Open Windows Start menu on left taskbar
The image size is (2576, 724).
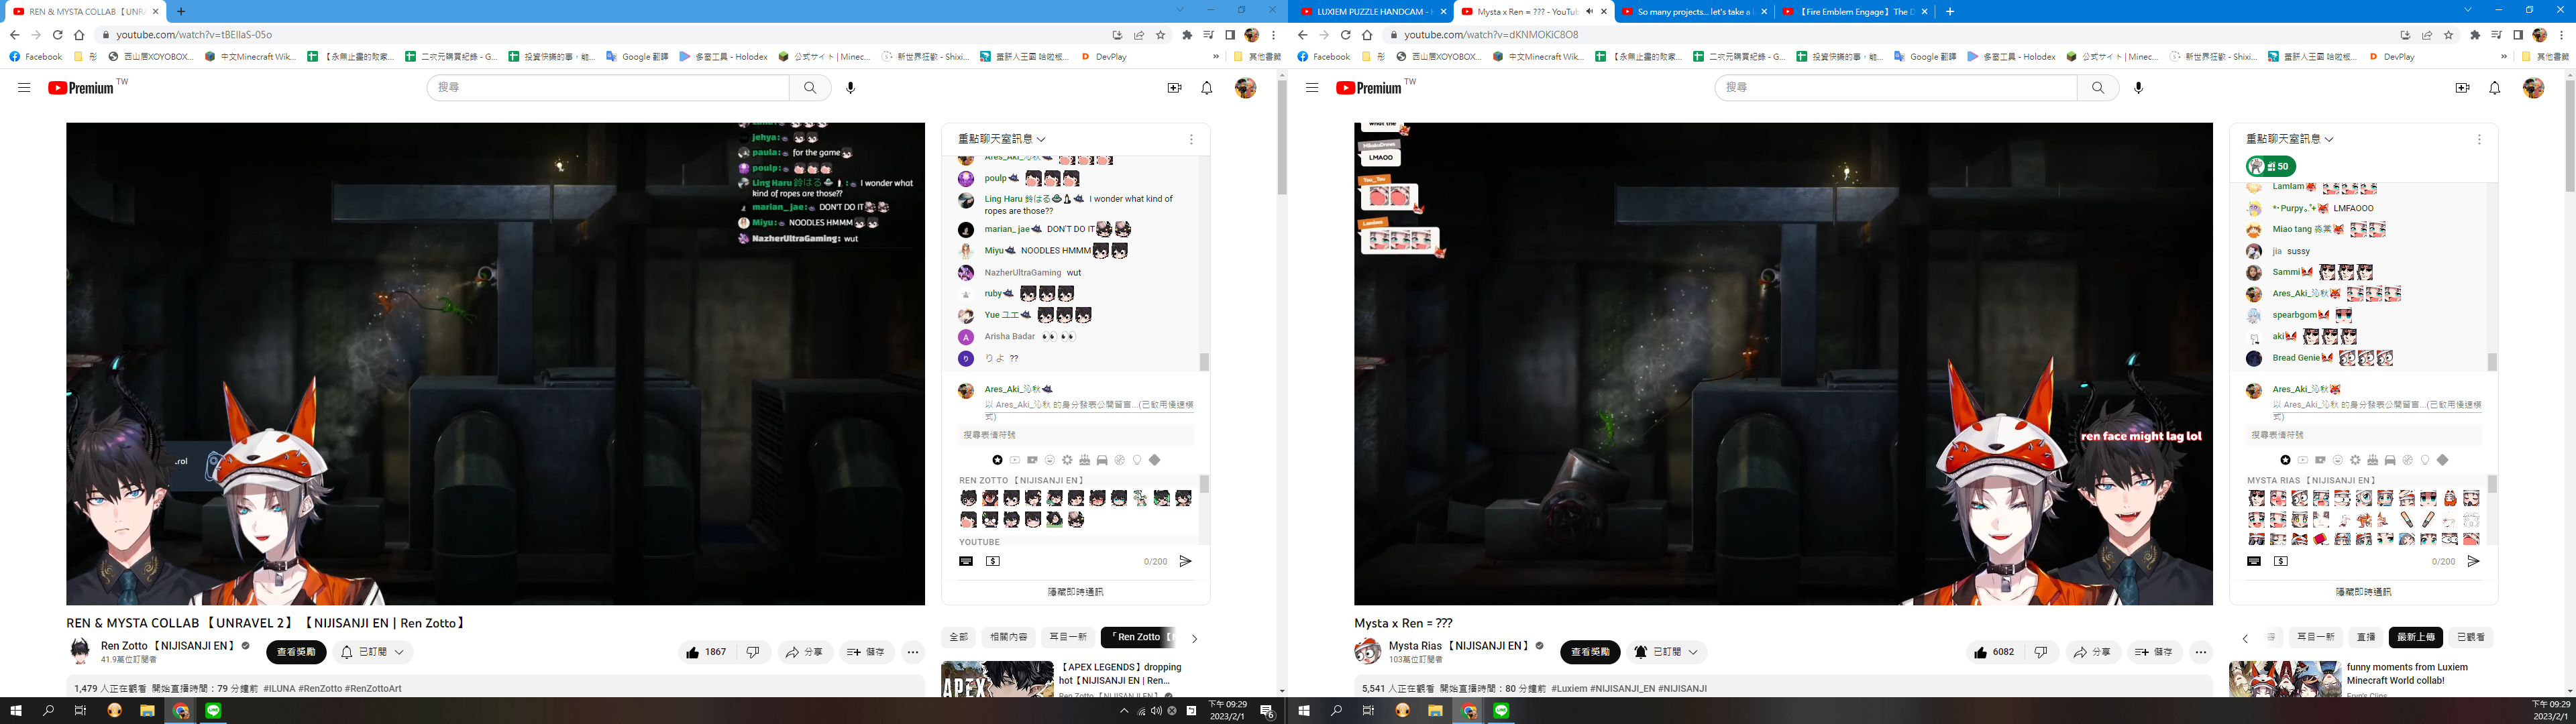(x=16, y=711)
